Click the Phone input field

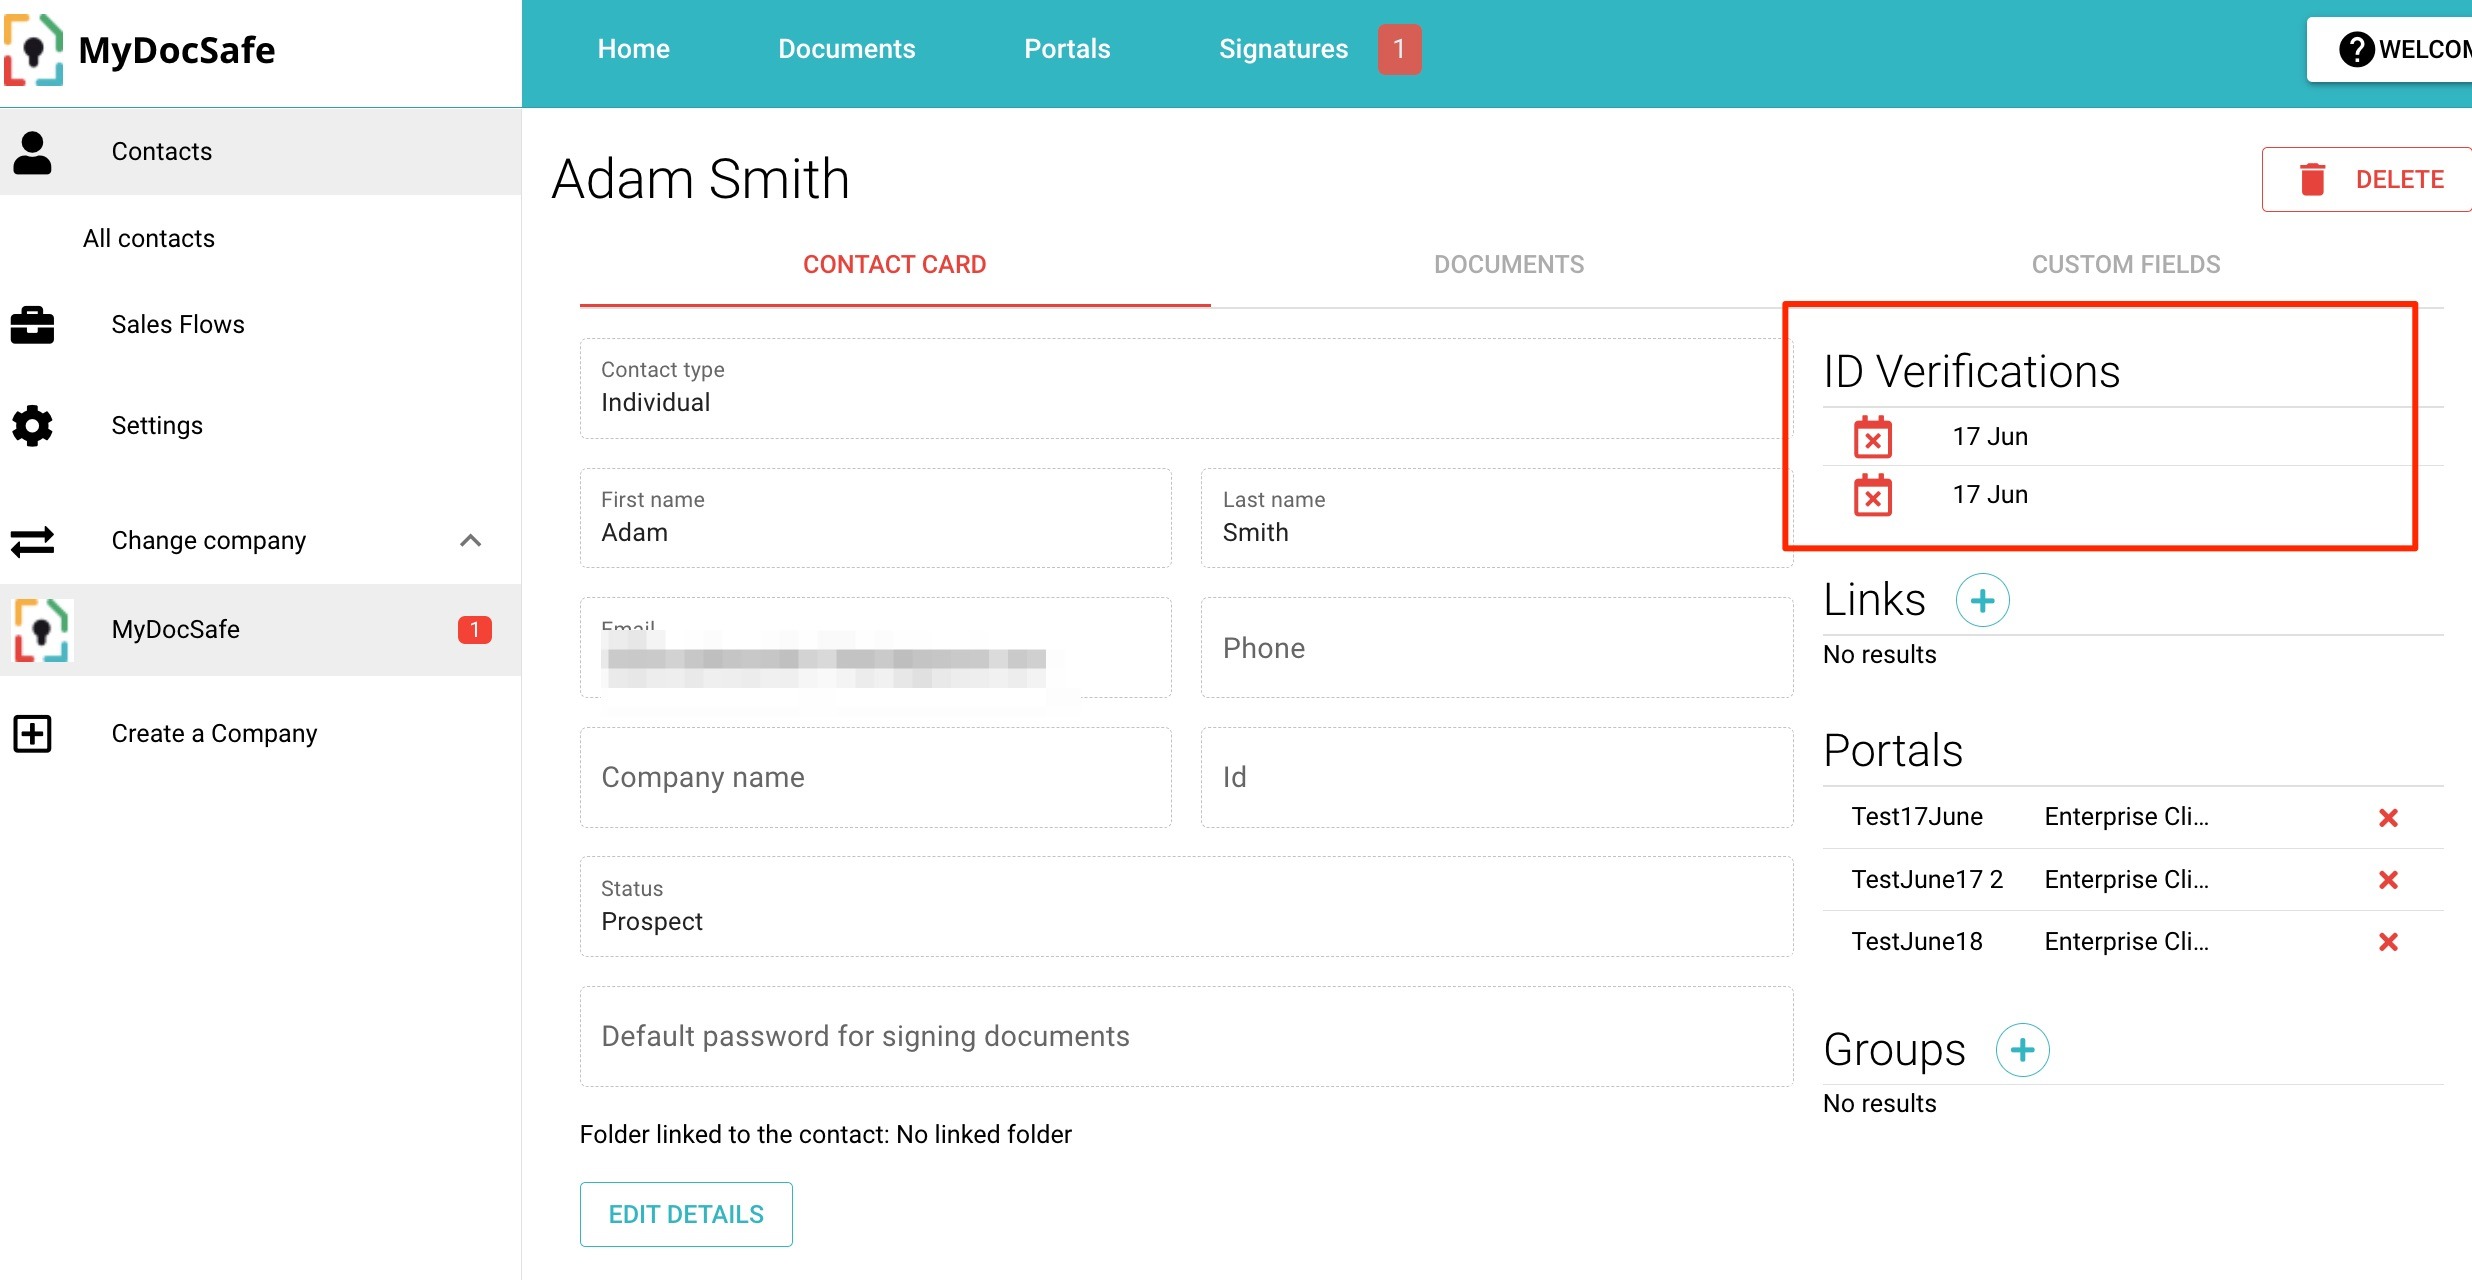click(x=1495, y=647)
